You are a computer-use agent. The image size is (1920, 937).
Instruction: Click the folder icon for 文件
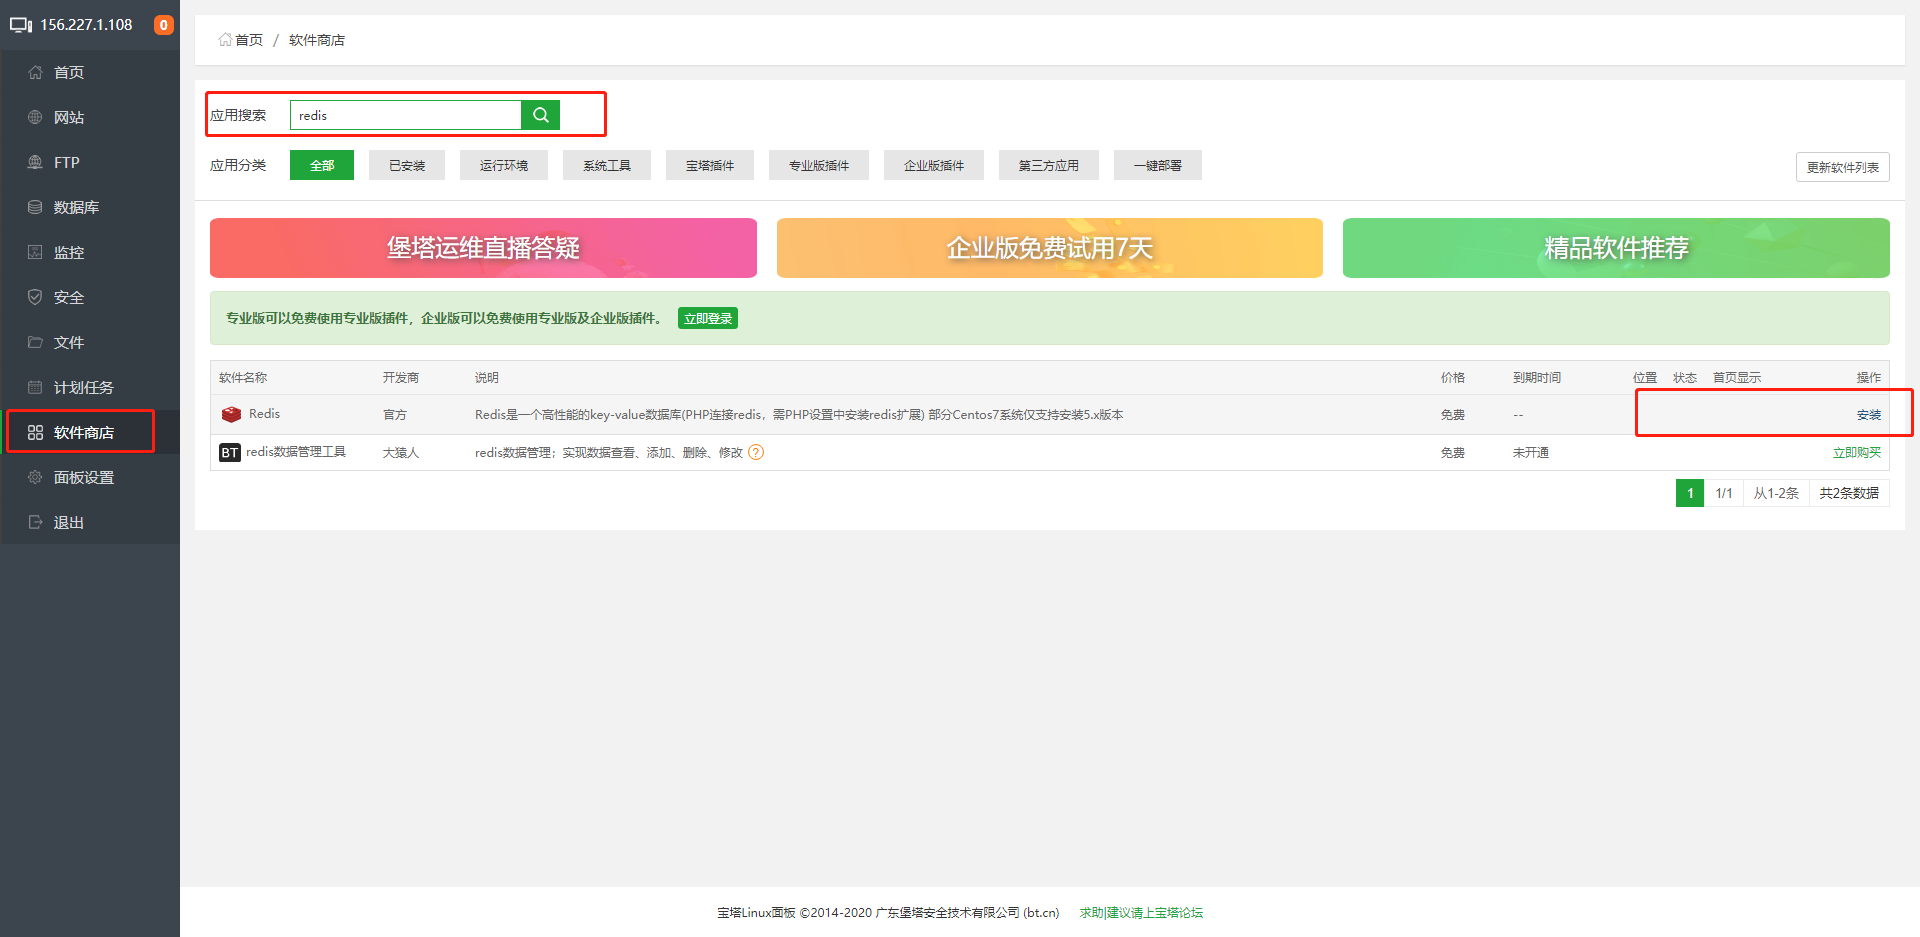pos(35,342)
